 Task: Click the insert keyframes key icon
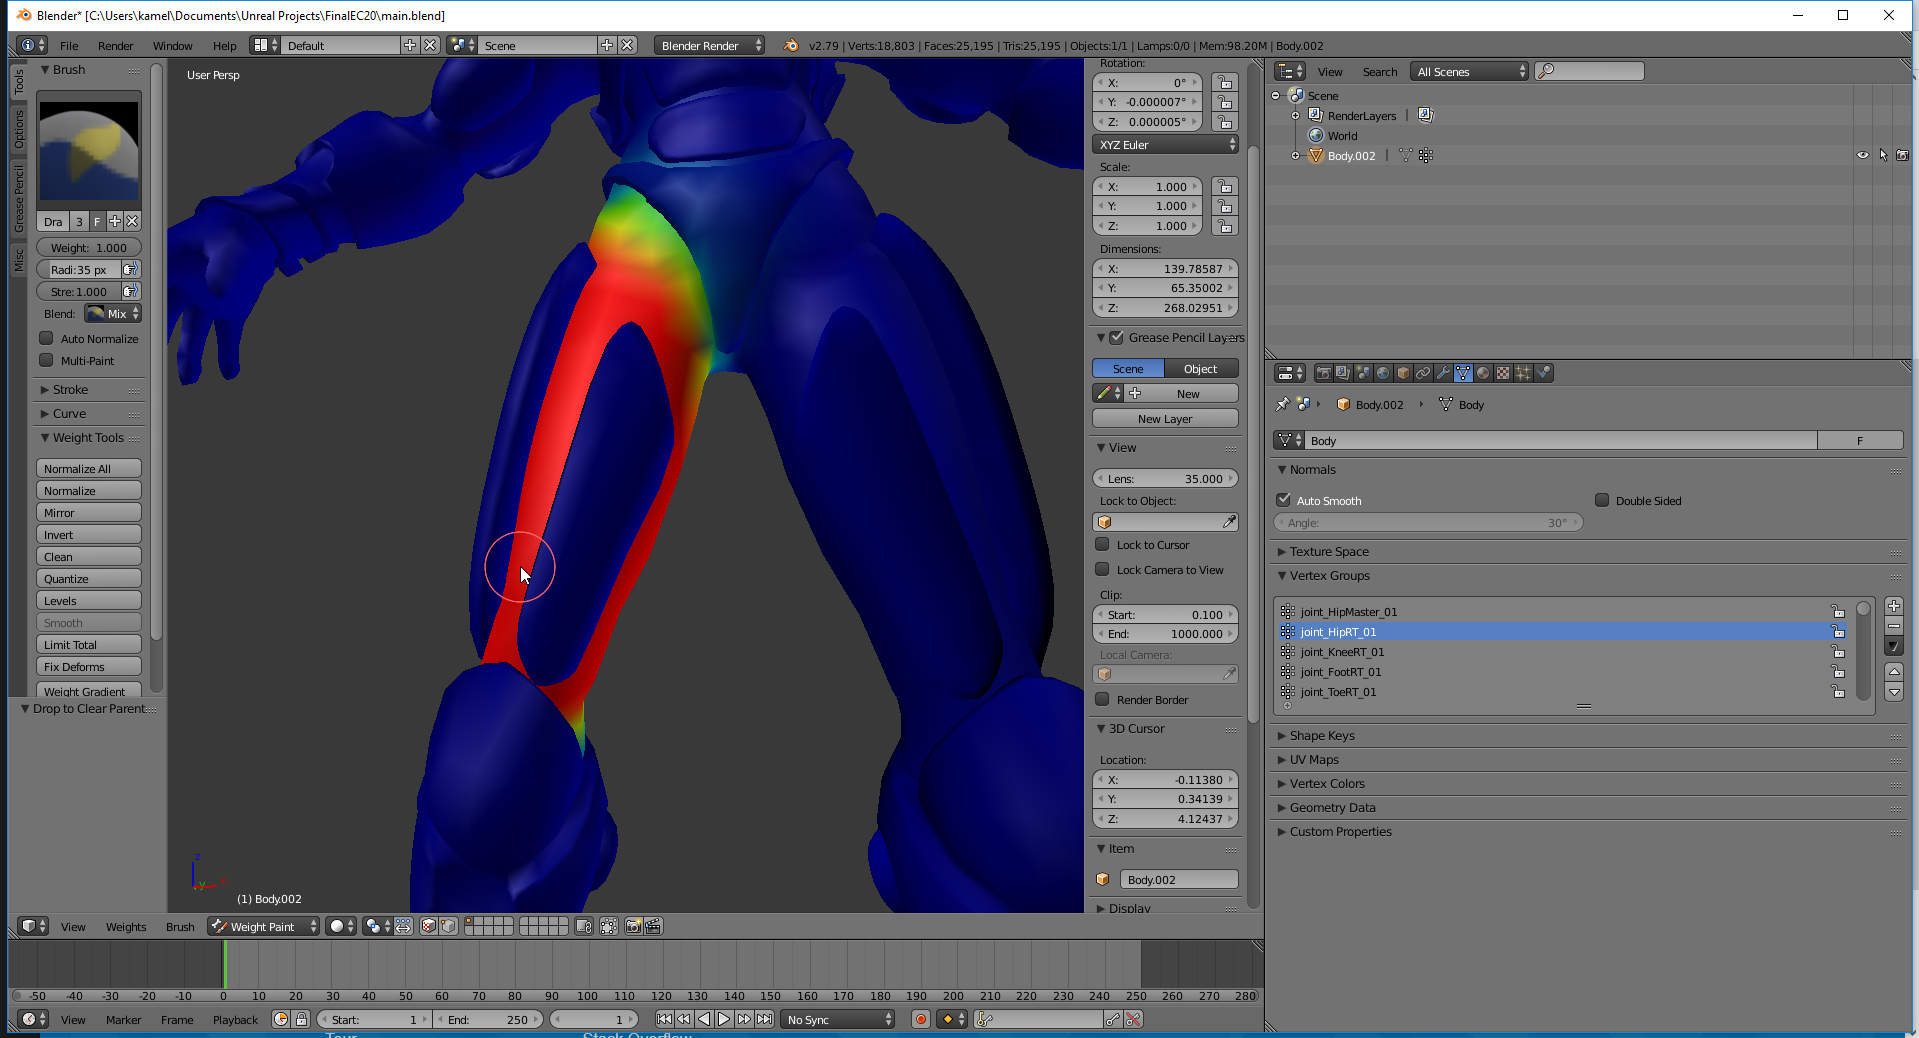[x=1113, y=1019]
